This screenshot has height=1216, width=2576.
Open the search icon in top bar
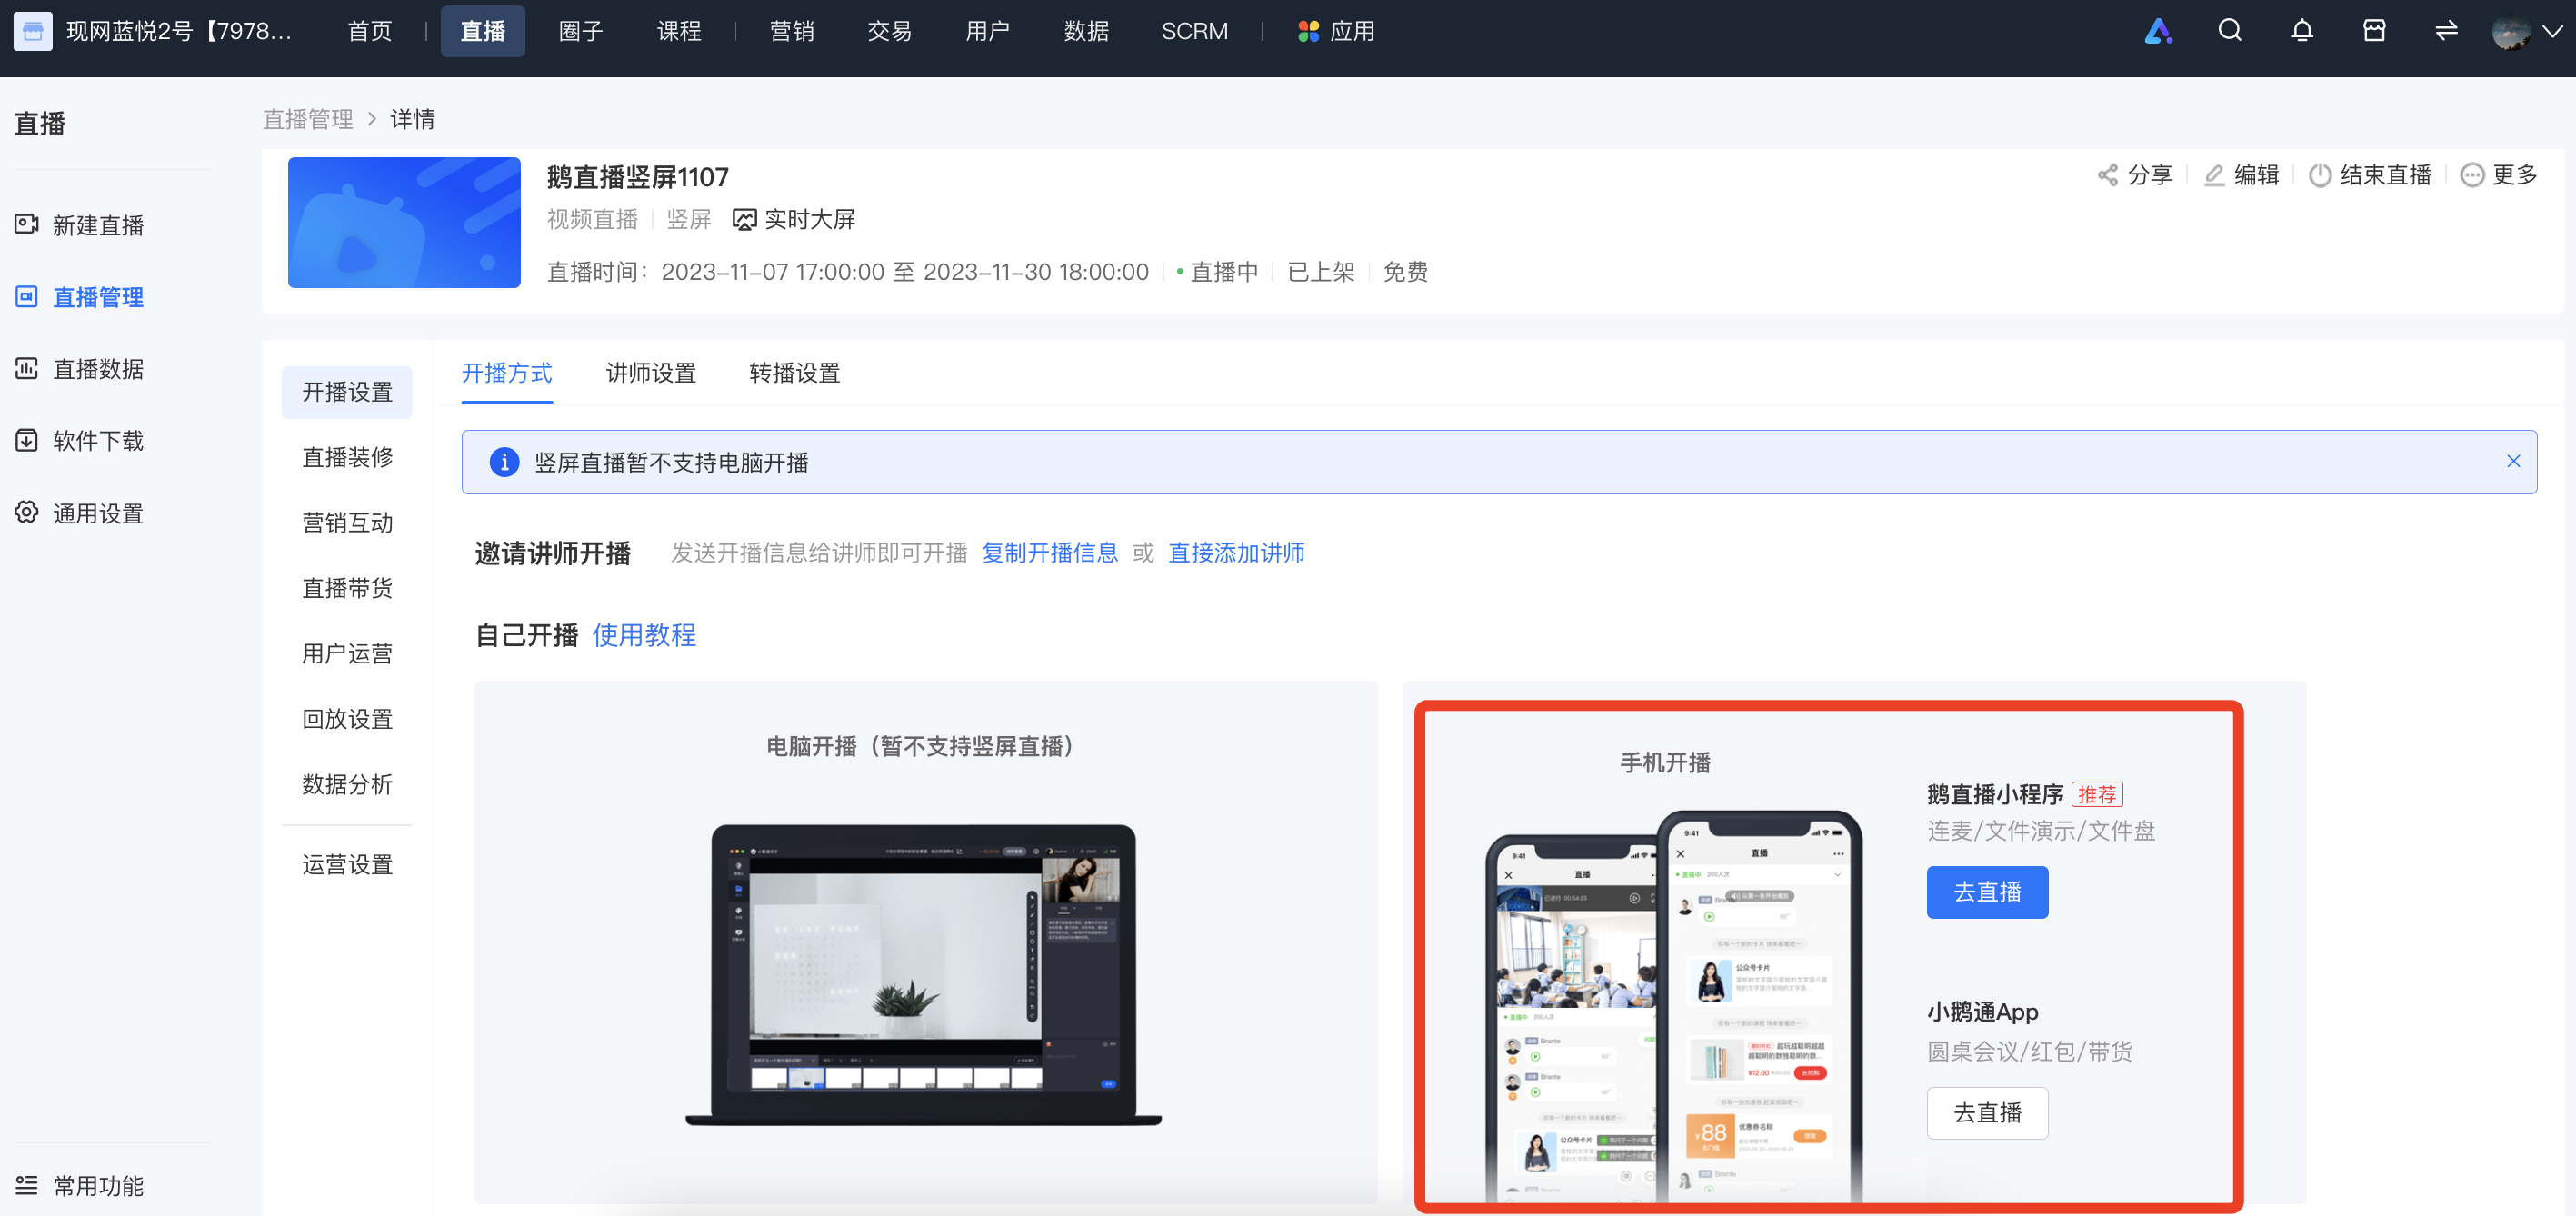2229,31
